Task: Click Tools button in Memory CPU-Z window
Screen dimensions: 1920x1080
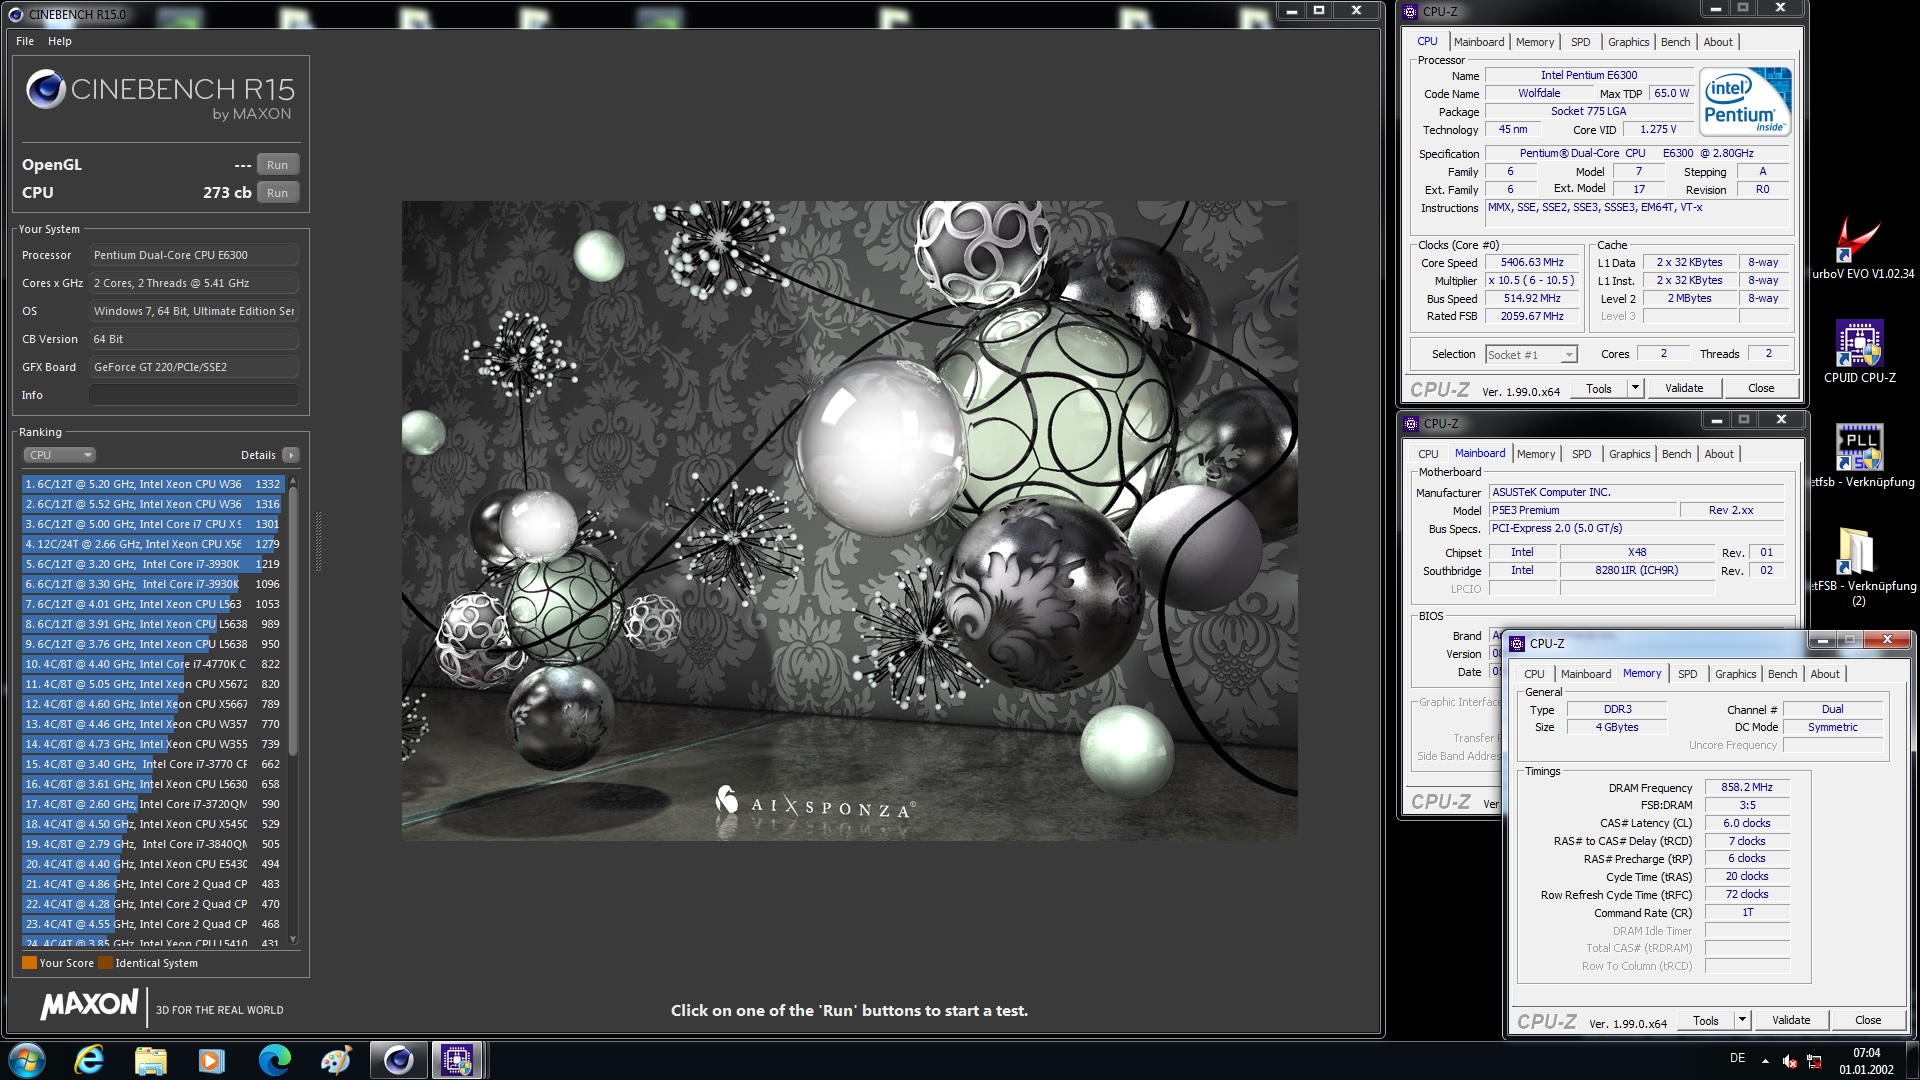Action: (x=1706, y=1020)
